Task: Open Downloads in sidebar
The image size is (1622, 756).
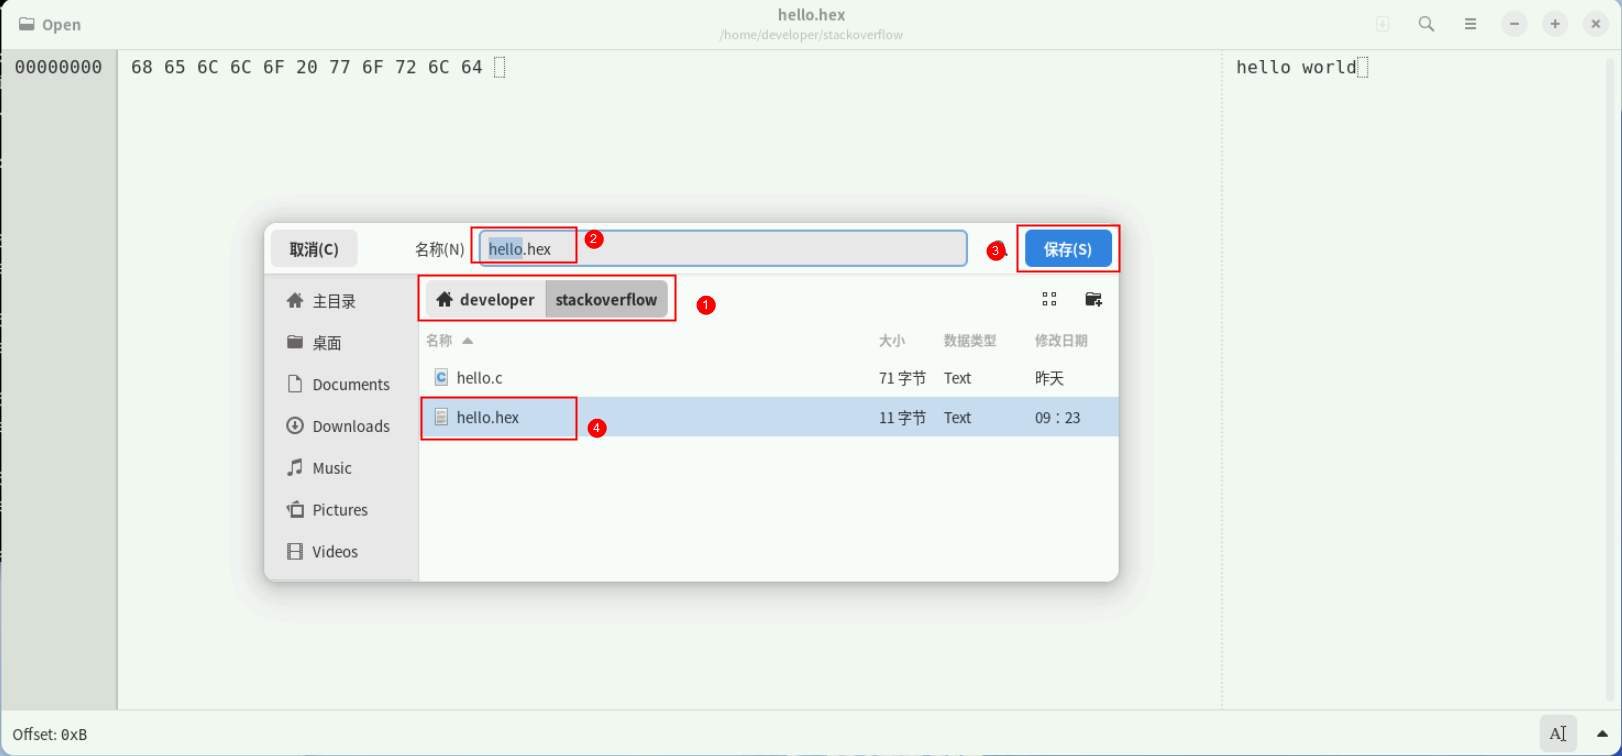Action: pyautogui.click(x=341, y=427)
